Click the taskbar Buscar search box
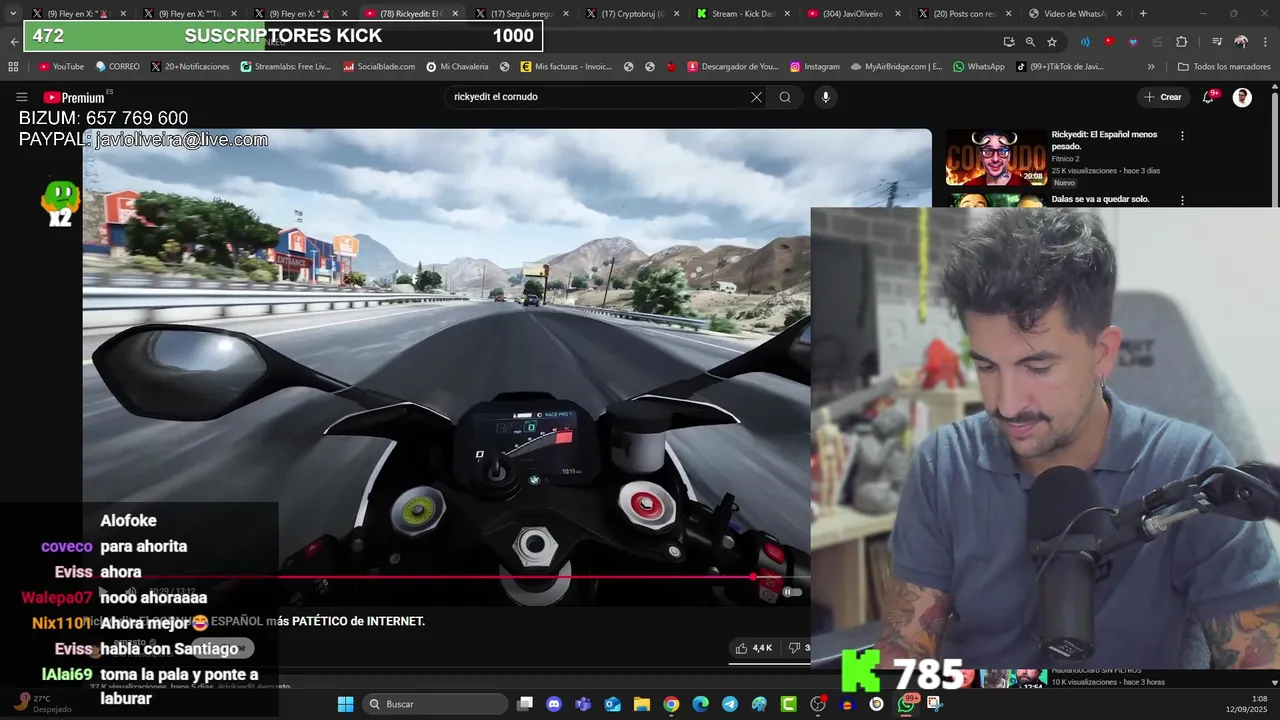 coord(435,704)
